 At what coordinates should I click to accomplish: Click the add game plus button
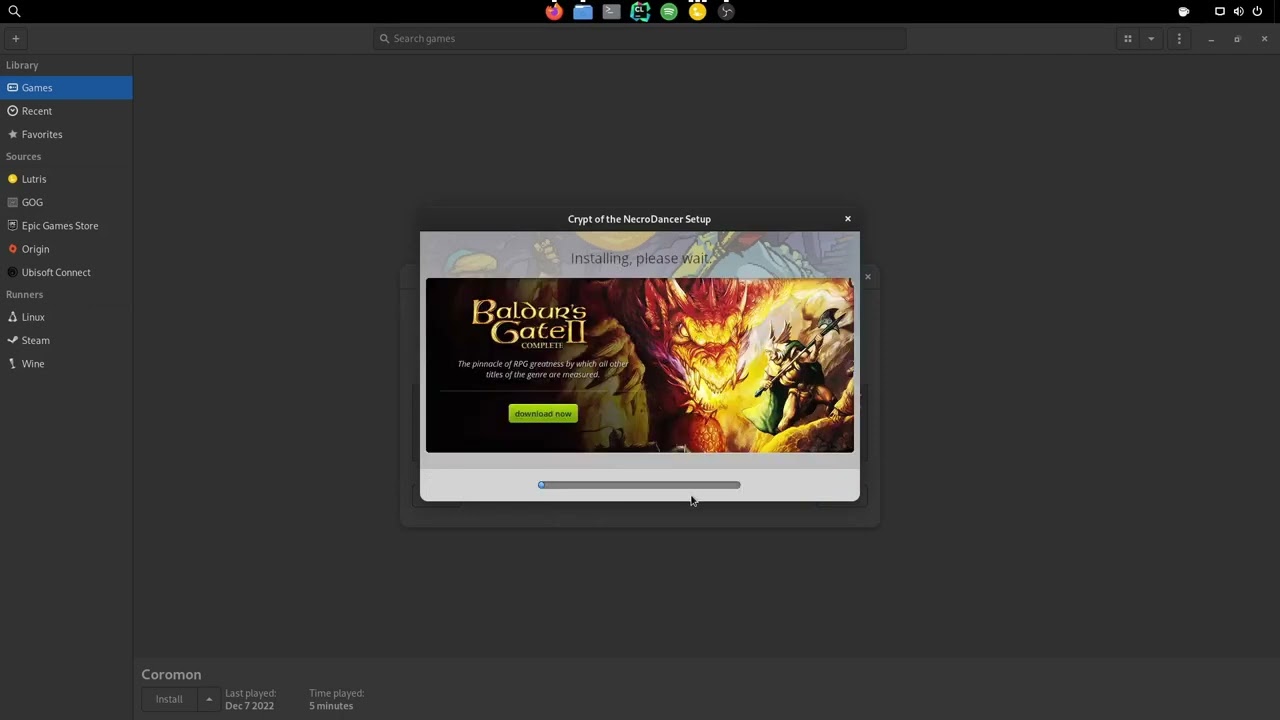[16, 39]
